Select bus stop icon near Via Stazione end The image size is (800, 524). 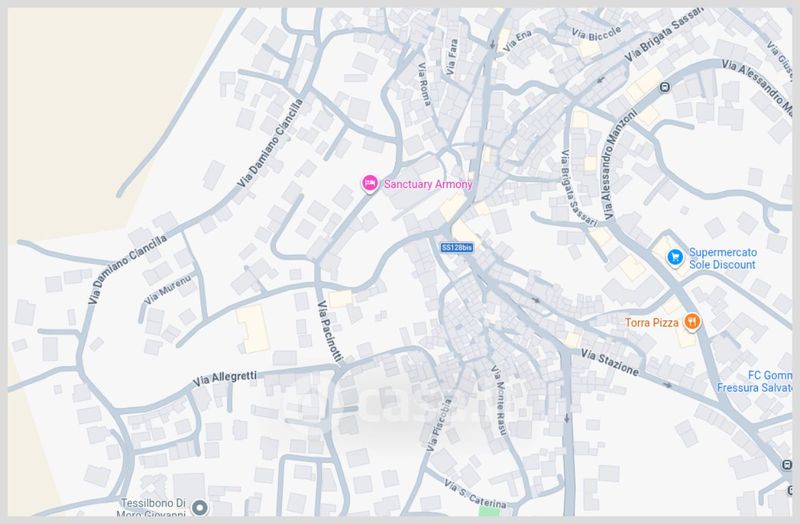(x=786, y=465)
